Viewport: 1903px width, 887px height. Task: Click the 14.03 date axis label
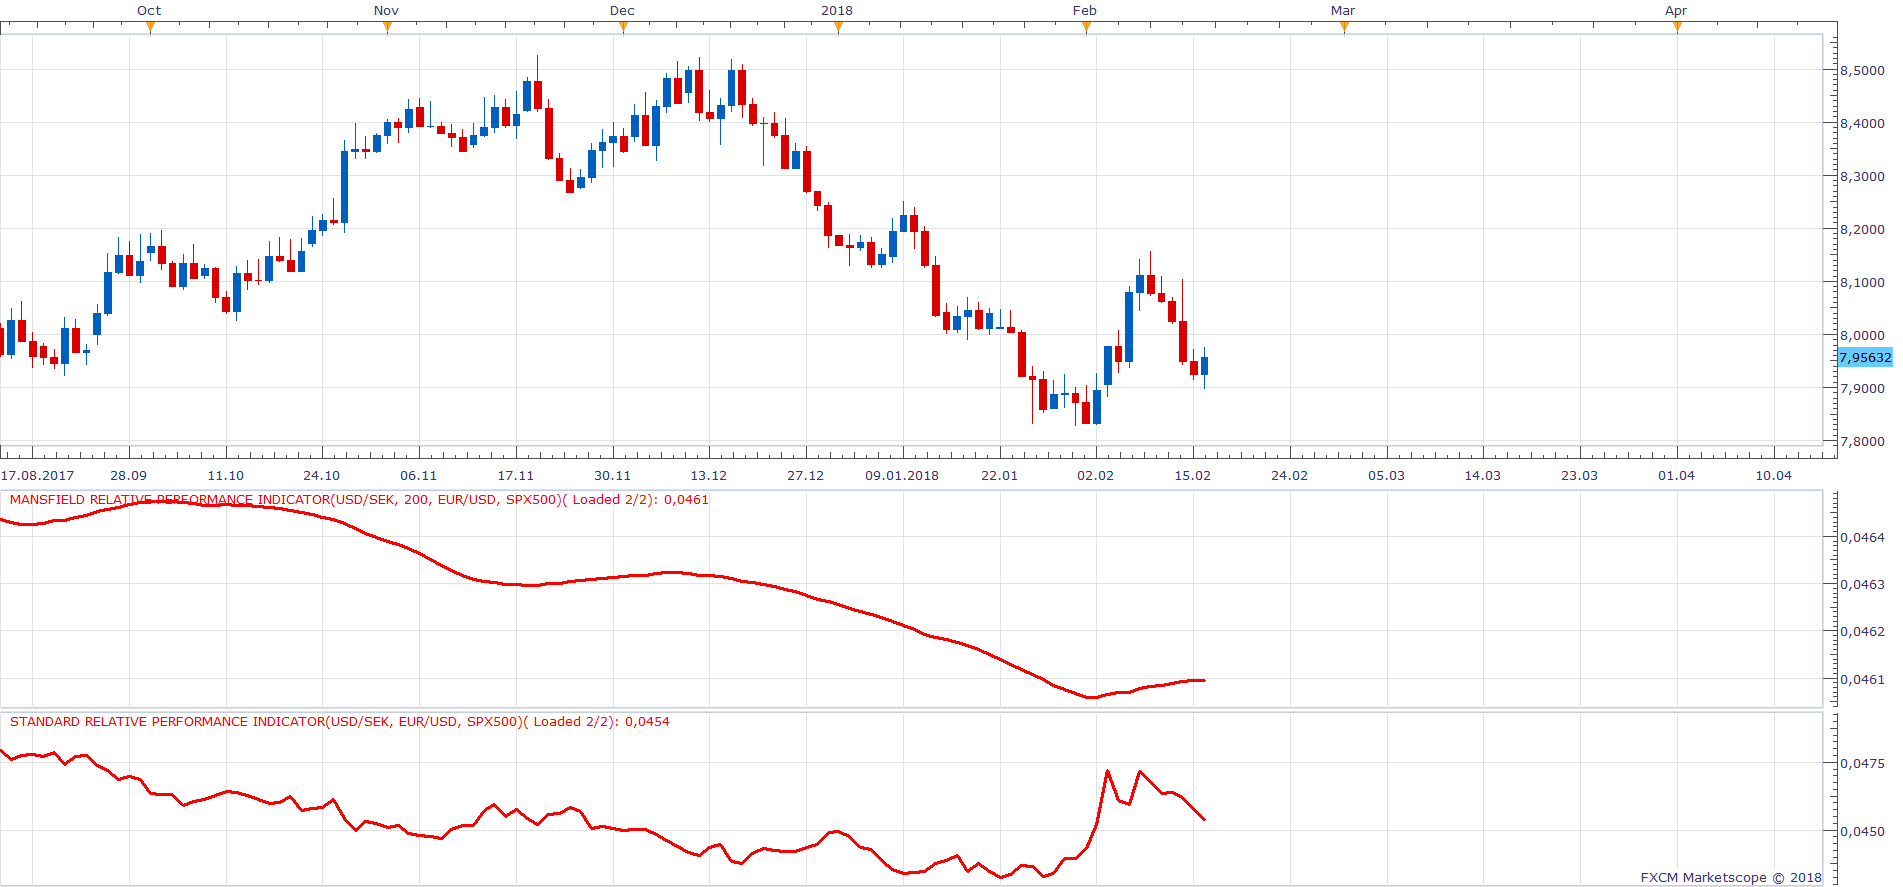click(x=1483, y=475)
